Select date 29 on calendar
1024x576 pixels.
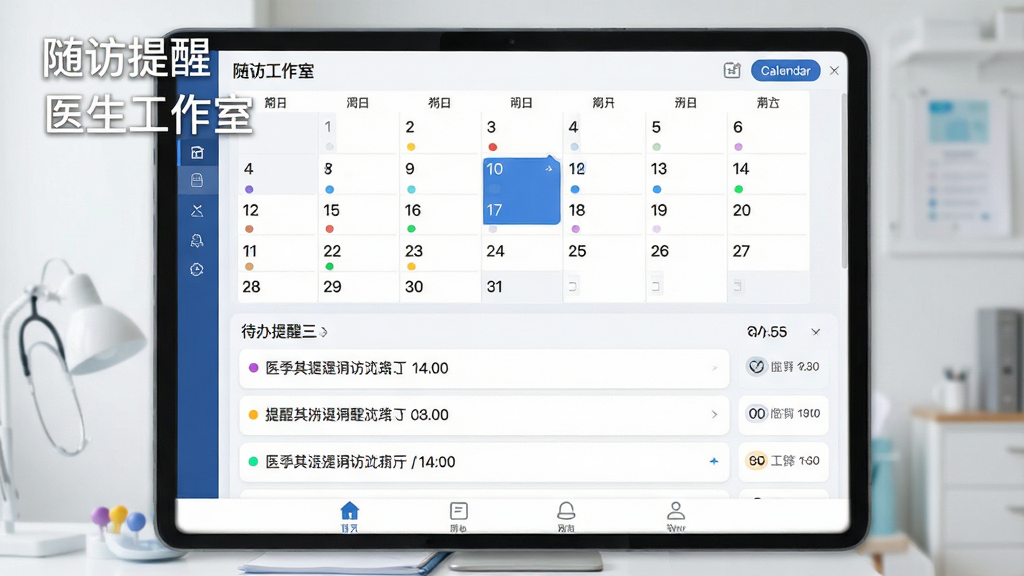click(358, 287)
